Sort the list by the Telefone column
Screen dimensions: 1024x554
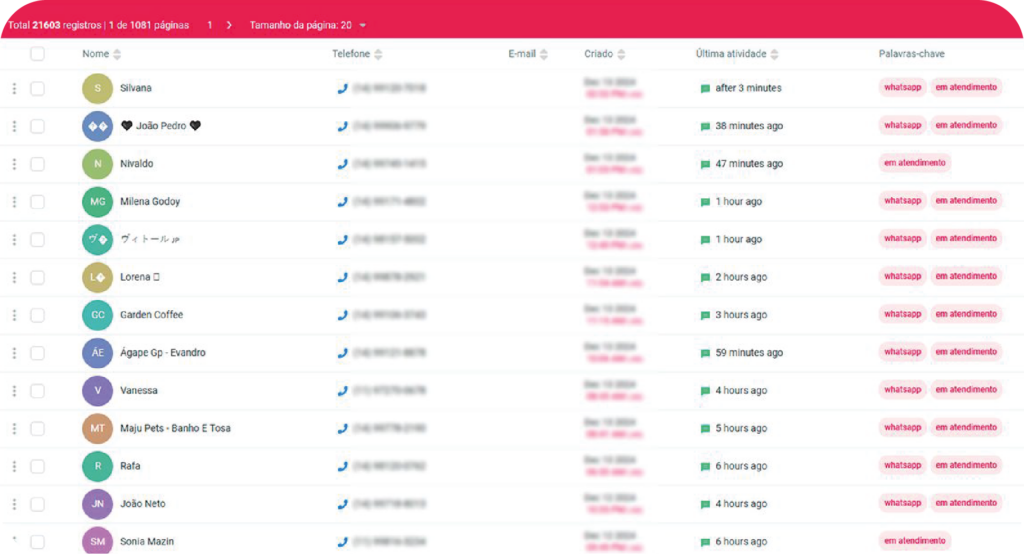357,54
